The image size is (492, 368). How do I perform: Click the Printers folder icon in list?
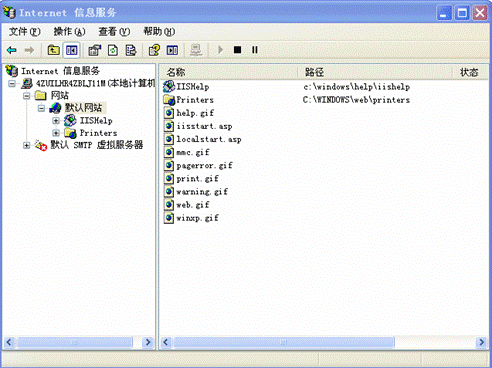click(169, 100)
